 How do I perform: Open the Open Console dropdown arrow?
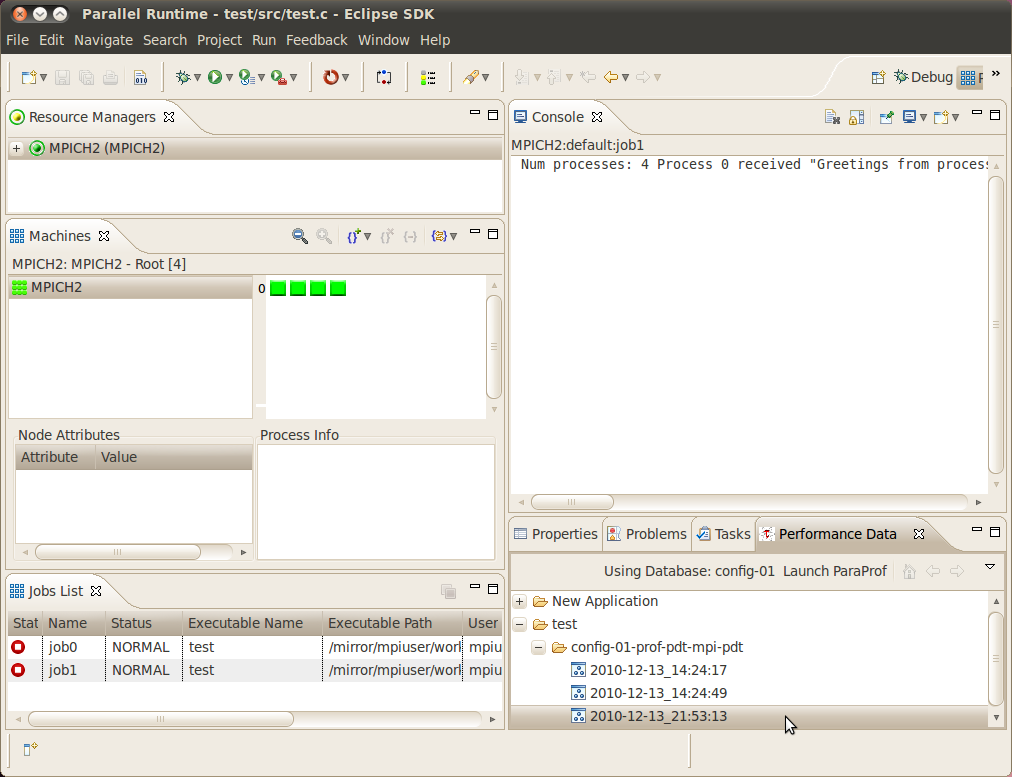(955, 117)
